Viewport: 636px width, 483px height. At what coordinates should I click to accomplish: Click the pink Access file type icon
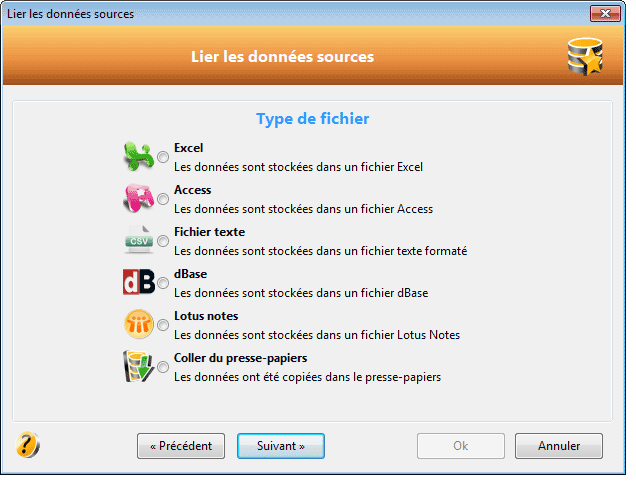(x=139, y=199)
